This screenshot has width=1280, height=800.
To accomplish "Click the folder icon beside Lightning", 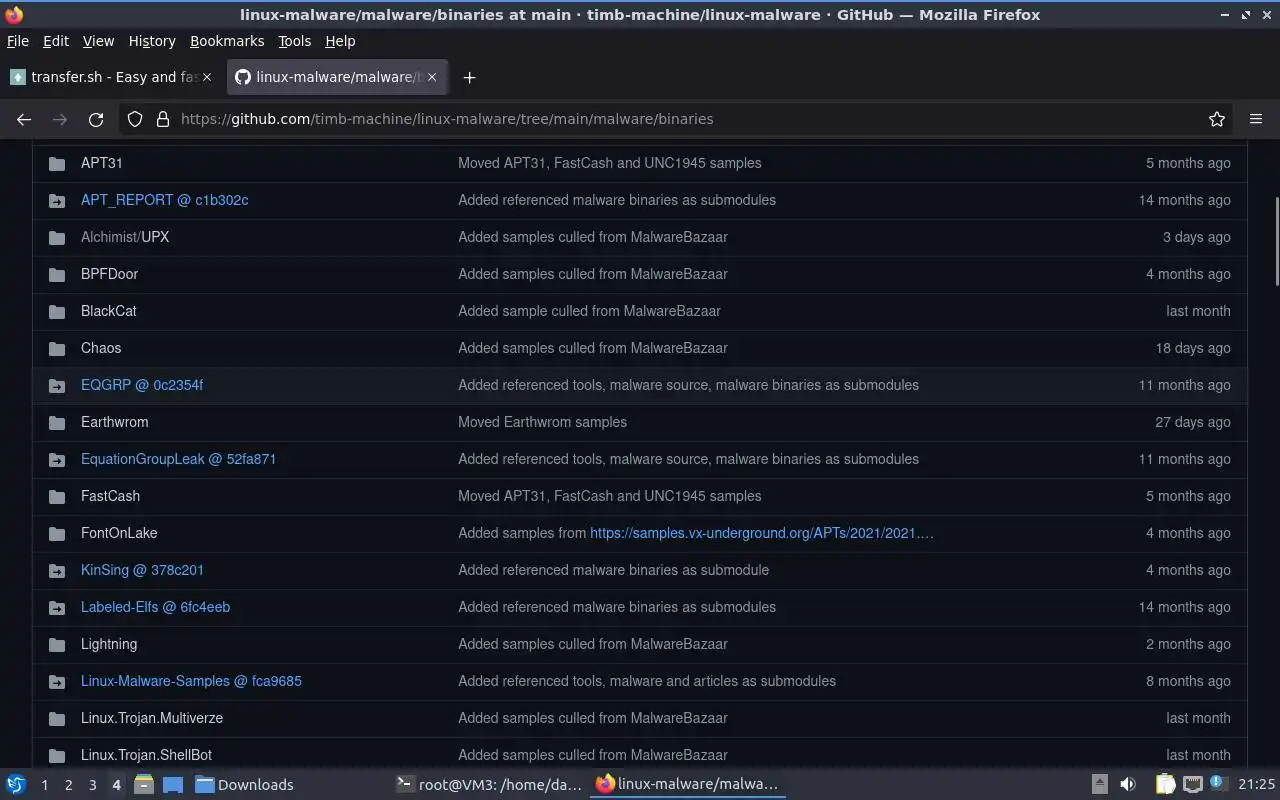I will click(x=57, y=645).
